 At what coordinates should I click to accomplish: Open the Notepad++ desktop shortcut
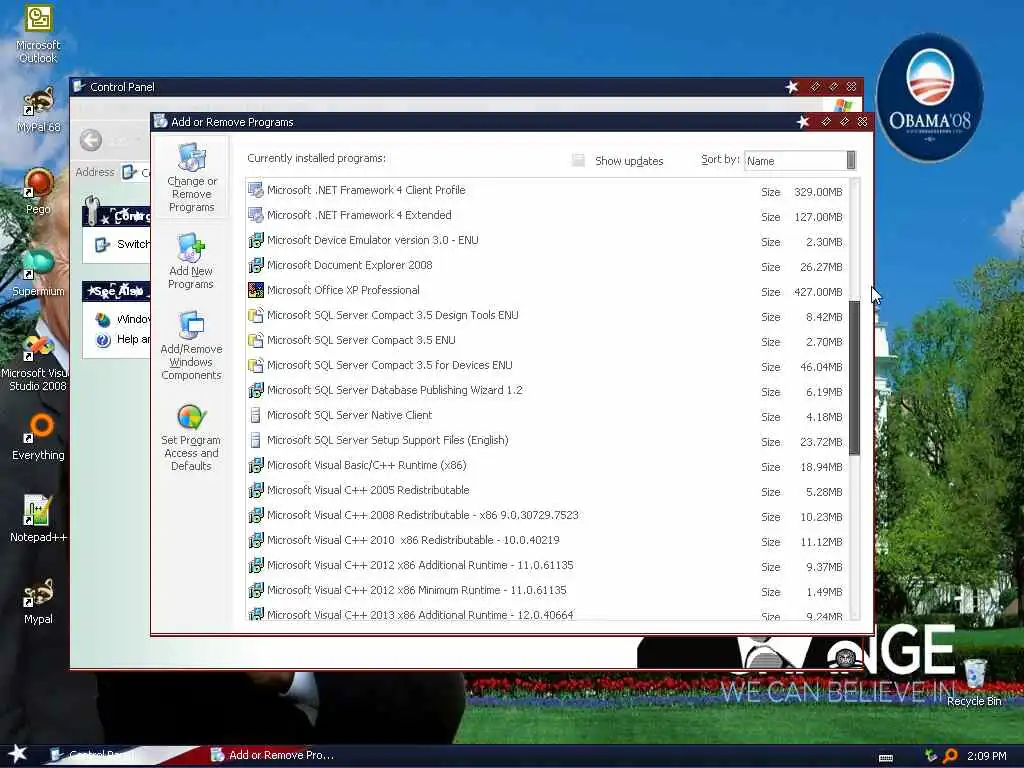[38, 519]
